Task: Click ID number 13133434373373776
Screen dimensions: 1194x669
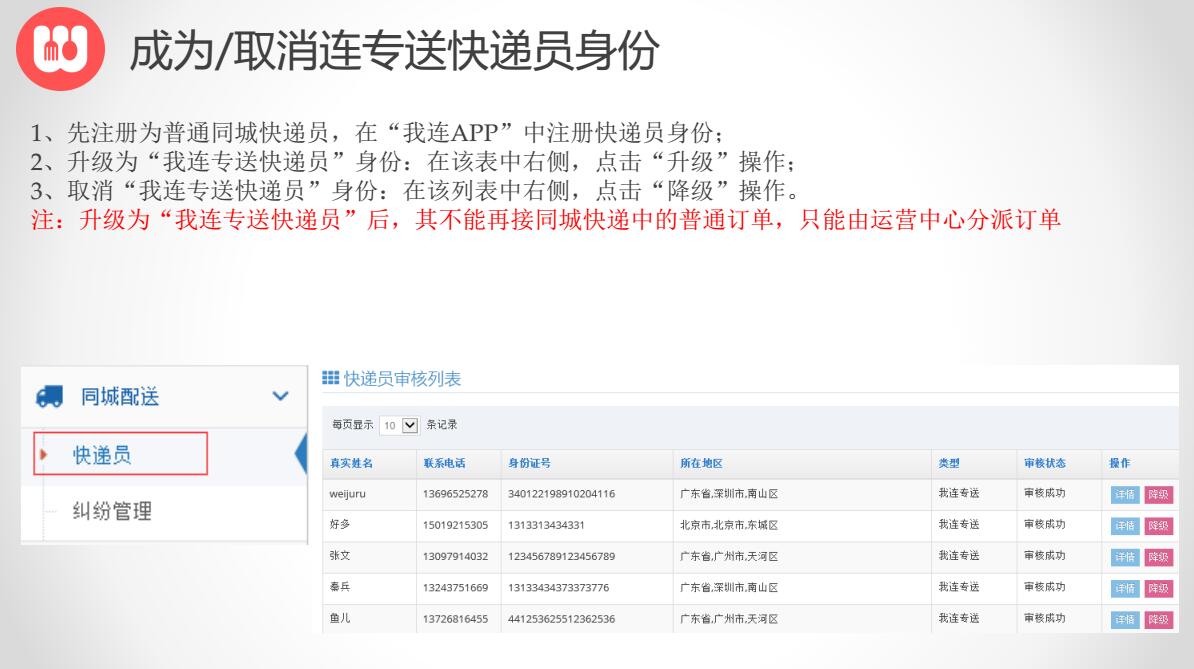Action: (x=558, y=588)
